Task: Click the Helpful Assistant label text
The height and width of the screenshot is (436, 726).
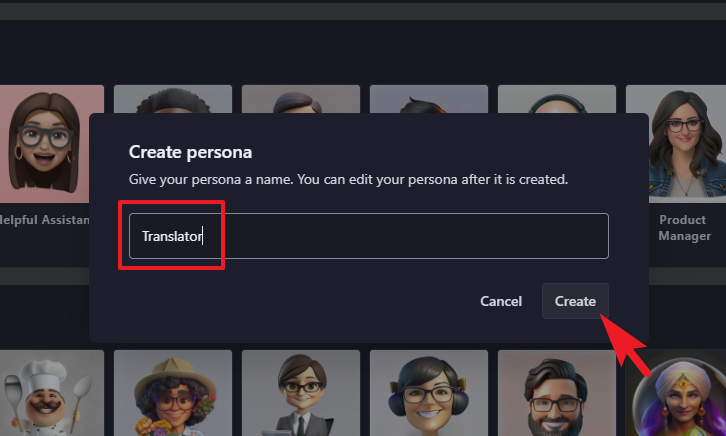Action: 44,219
